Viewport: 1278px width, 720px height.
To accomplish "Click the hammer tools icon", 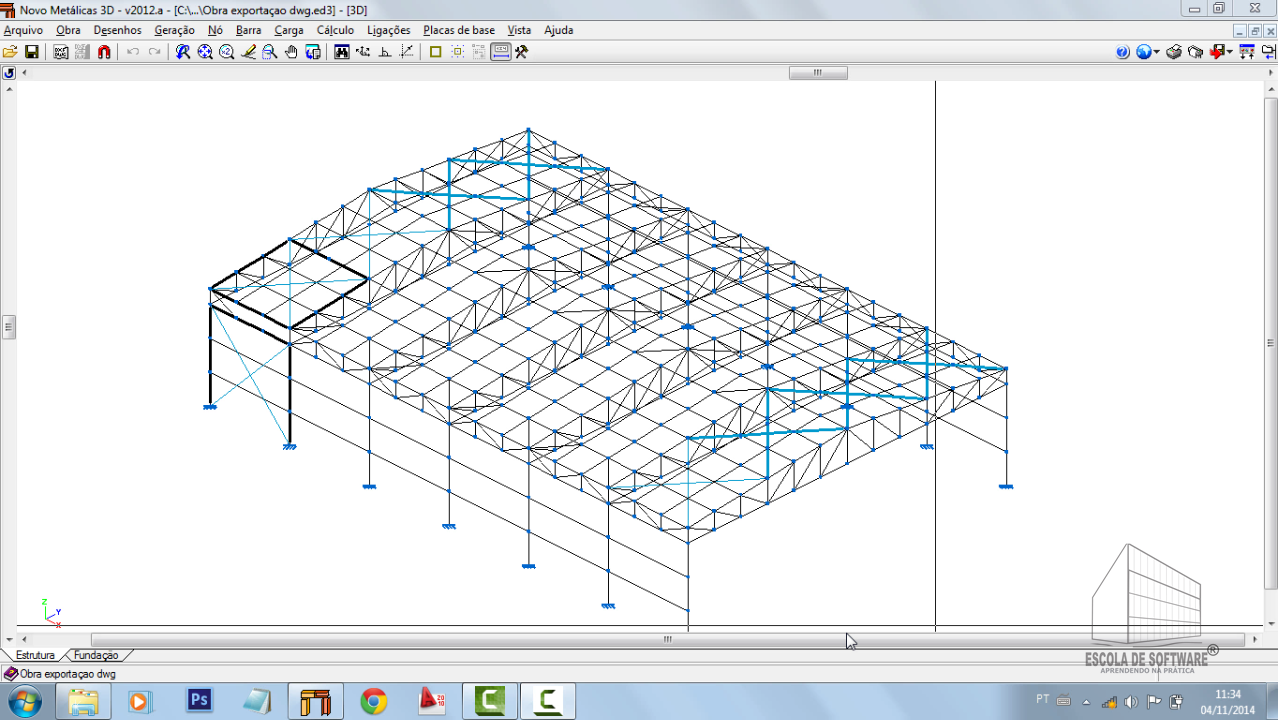I will [x=521, y=52].
